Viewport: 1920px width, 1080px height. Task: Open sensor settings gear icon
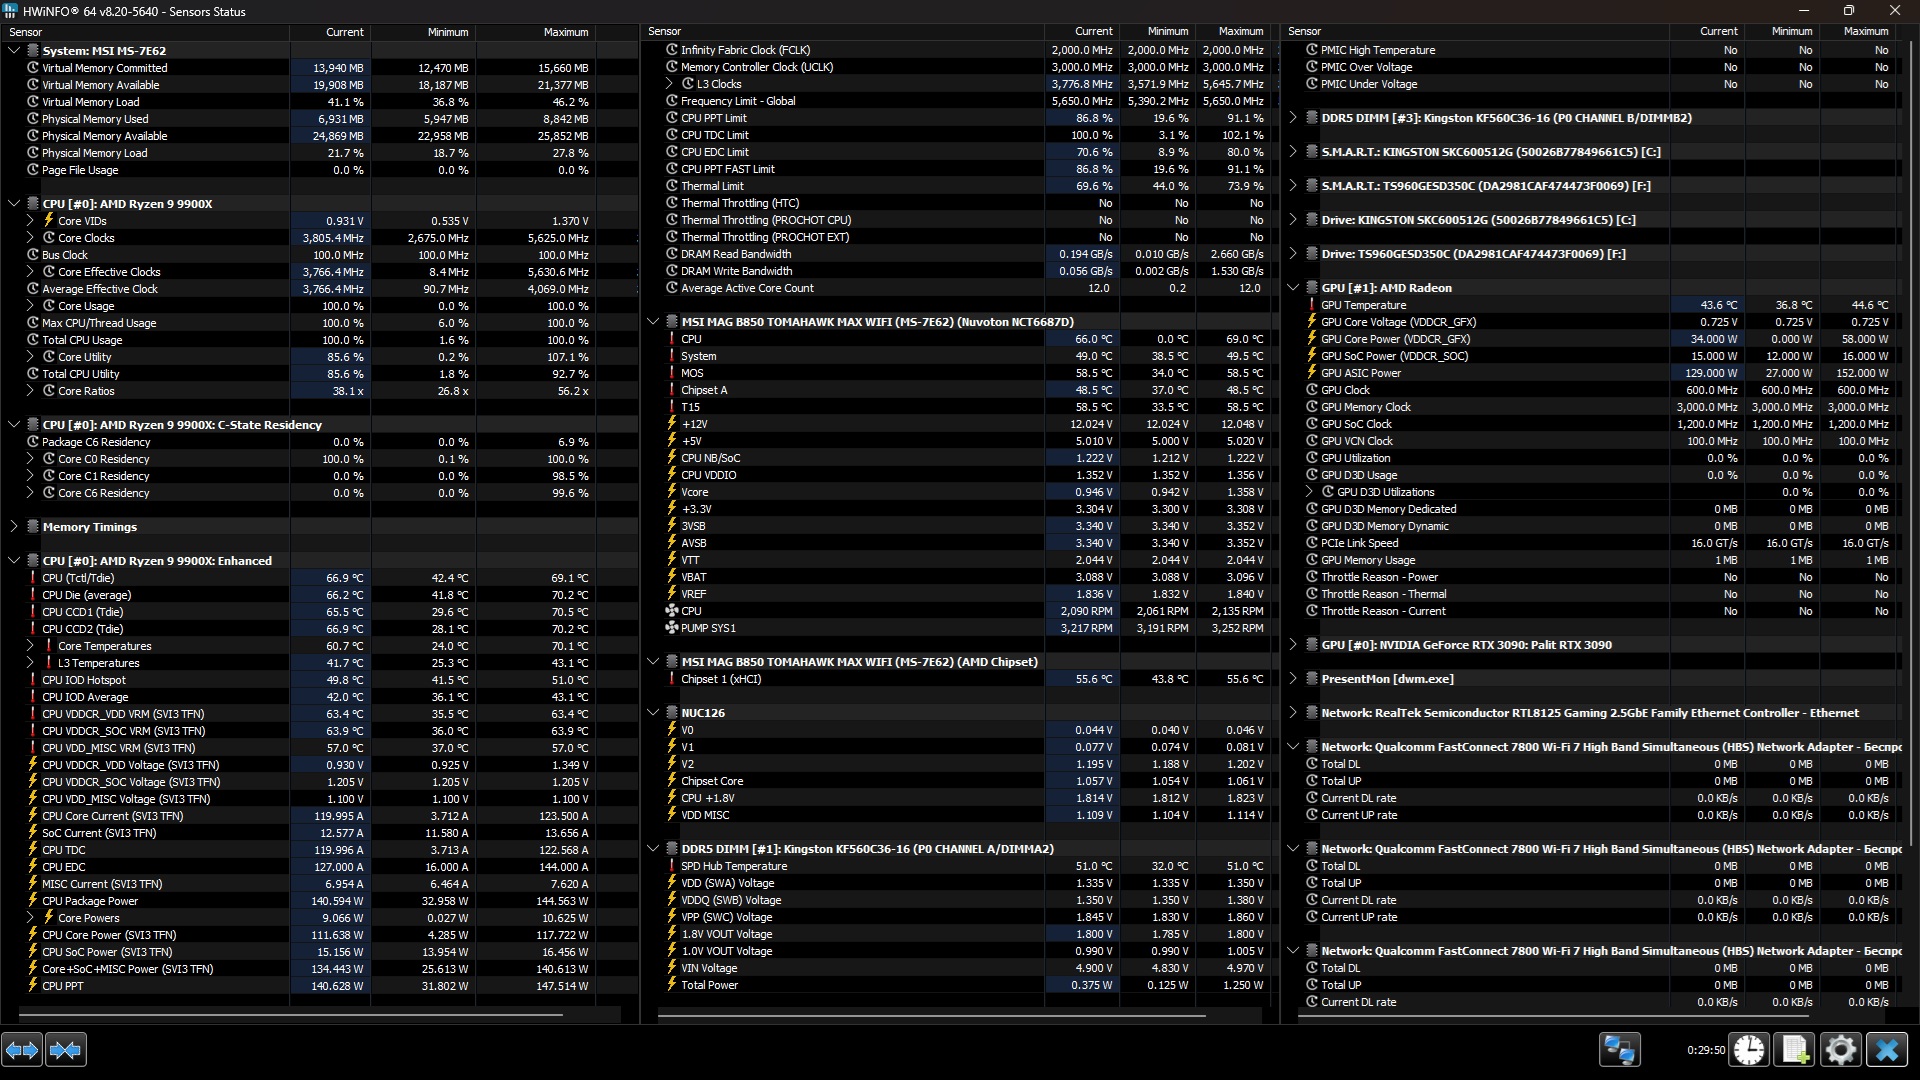pos(1840,1050)
